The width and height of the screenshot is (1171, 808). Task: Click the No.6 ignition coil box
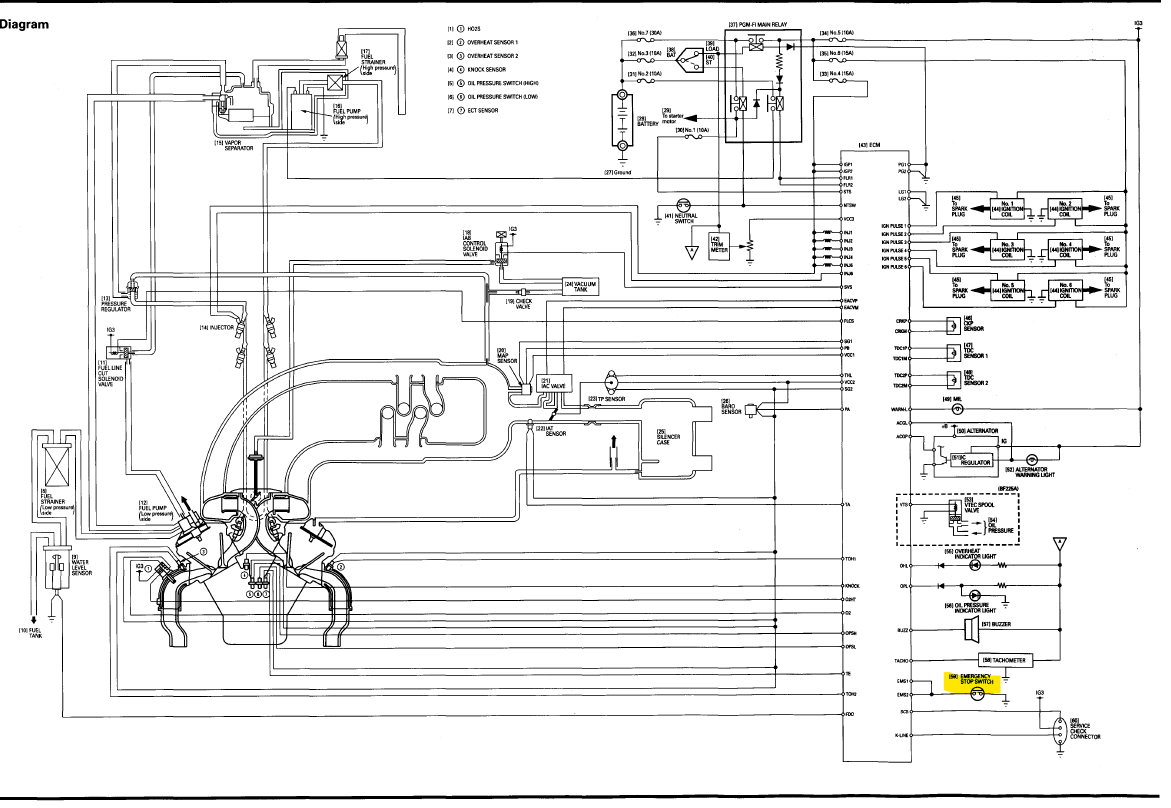(x=1065, y=290)
